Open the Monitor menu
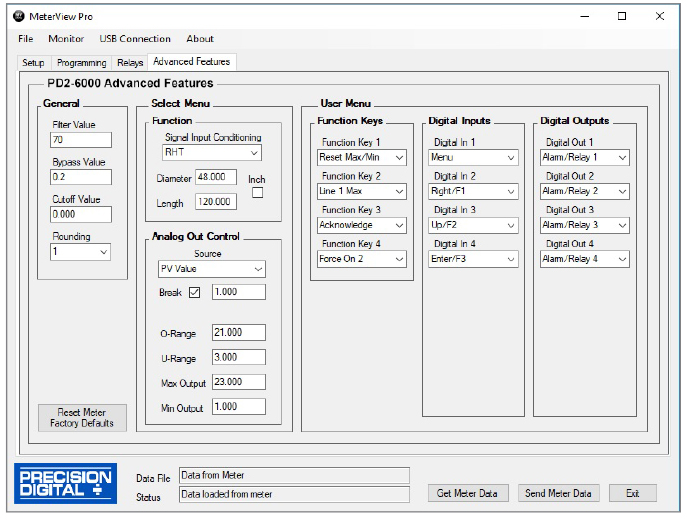 click(x=66, y=39)
